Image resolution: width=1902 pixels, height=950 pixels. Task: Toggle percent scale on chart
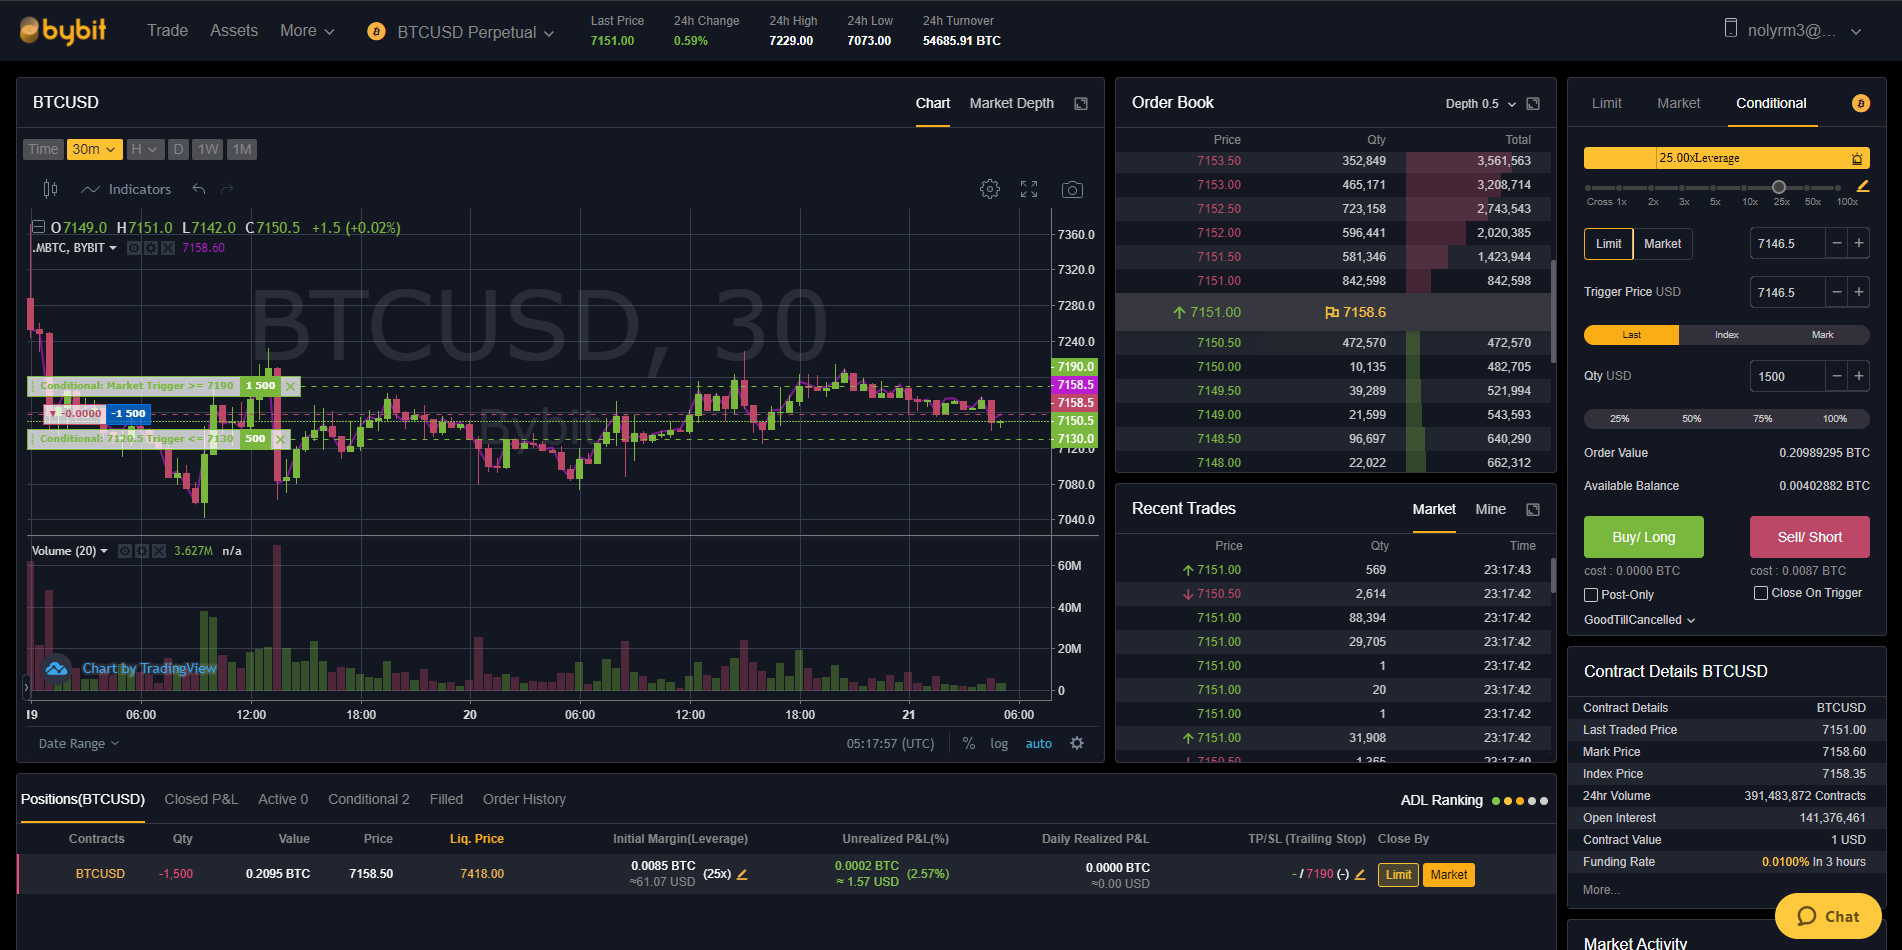tap(969, 743)
